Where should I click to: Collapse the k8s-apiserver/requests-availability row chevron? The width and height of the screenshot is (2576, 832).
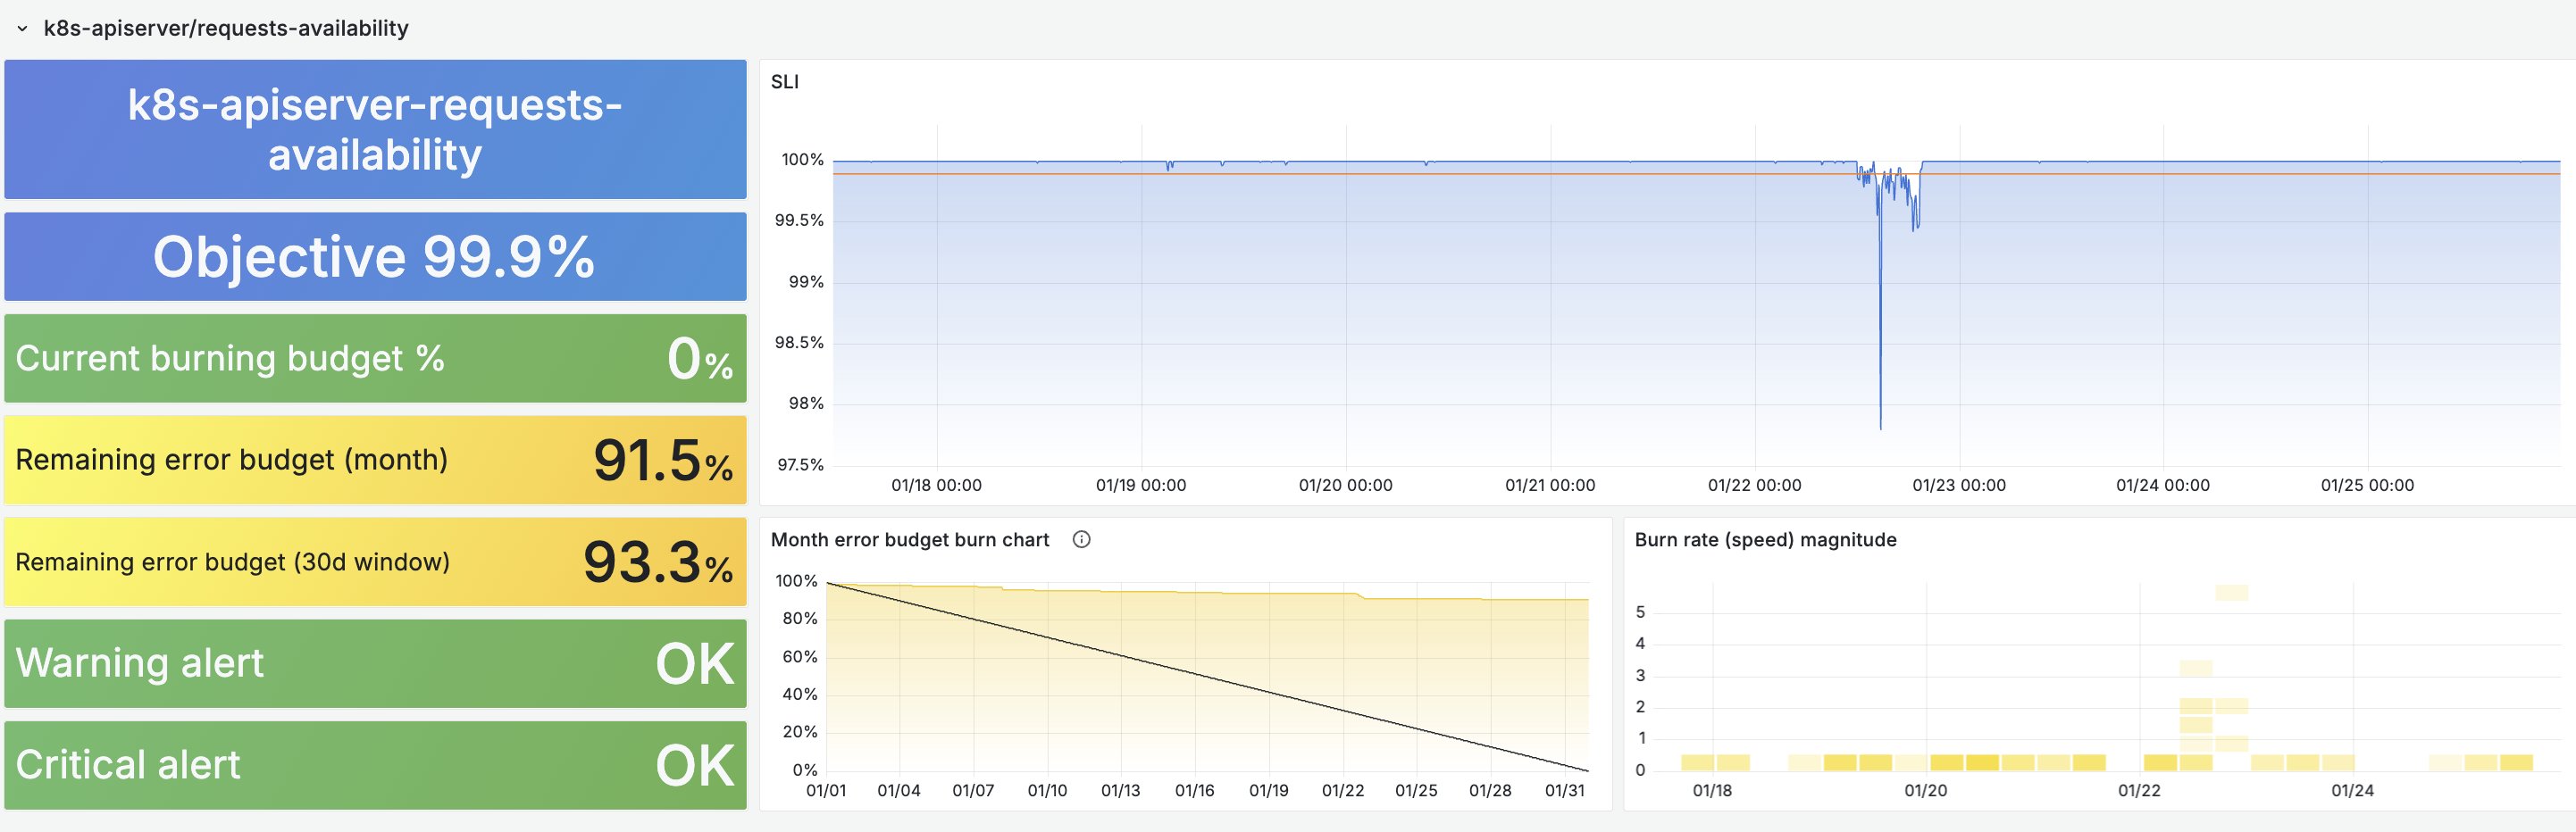[22, 29]
